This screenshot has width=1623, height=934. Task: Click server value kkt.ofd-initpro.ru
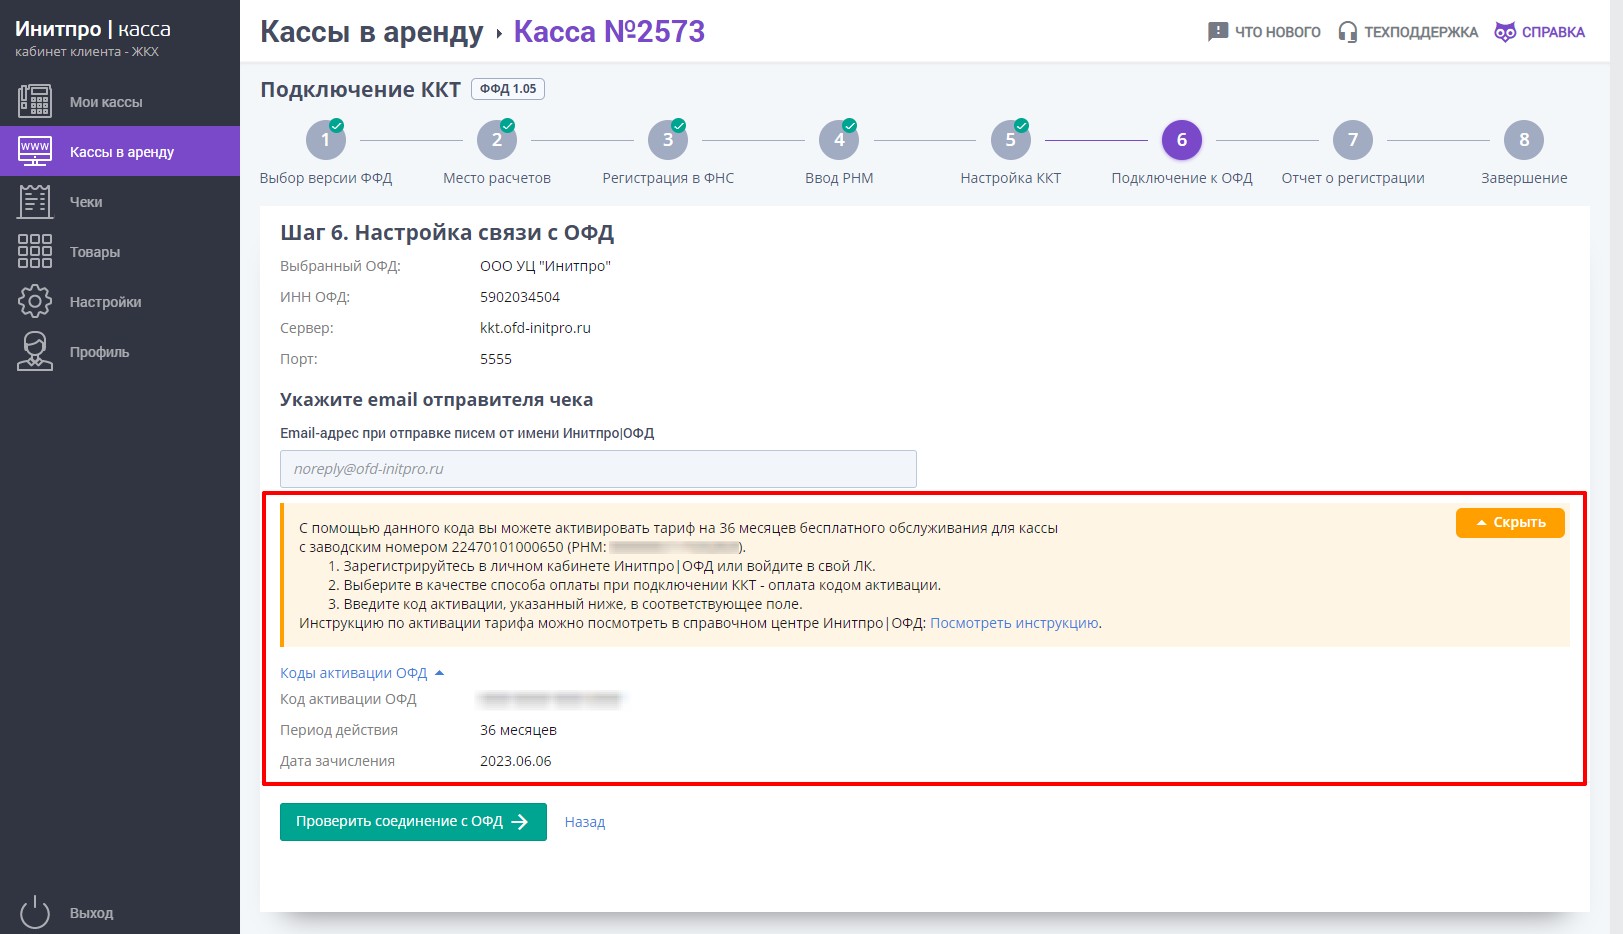pyautogui.click(x=535, y=328)
